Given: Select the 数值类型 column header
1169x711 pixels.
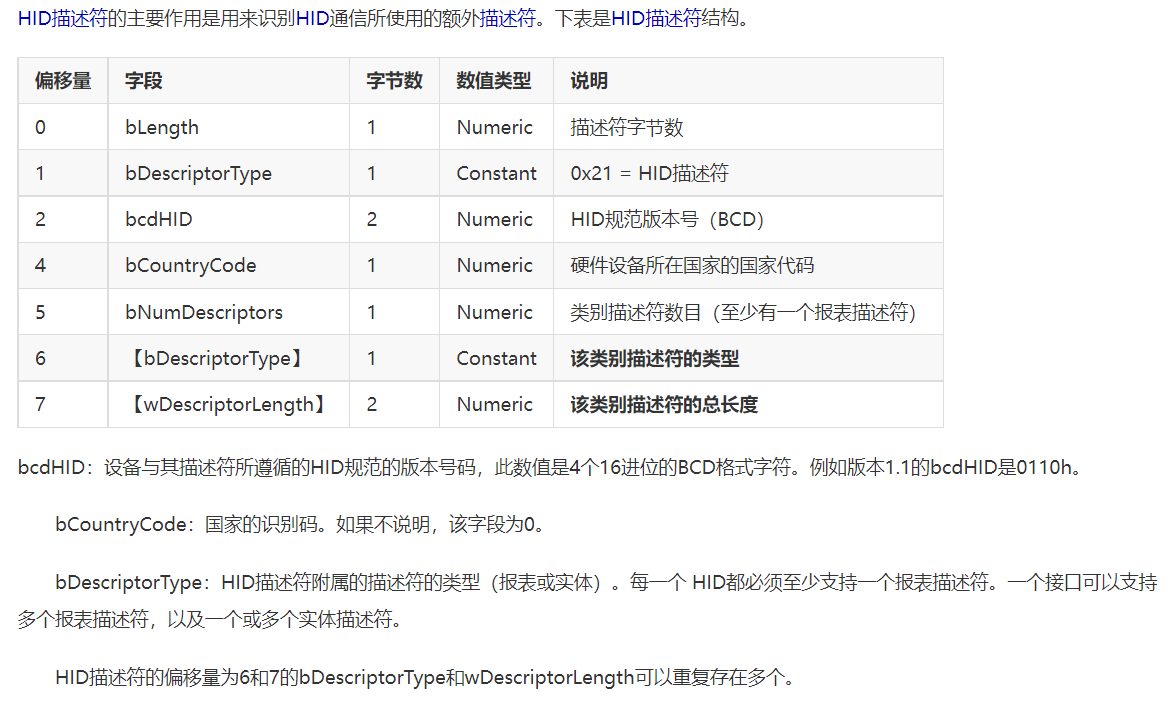Looking at the screenshot, I should pos(494,81).
